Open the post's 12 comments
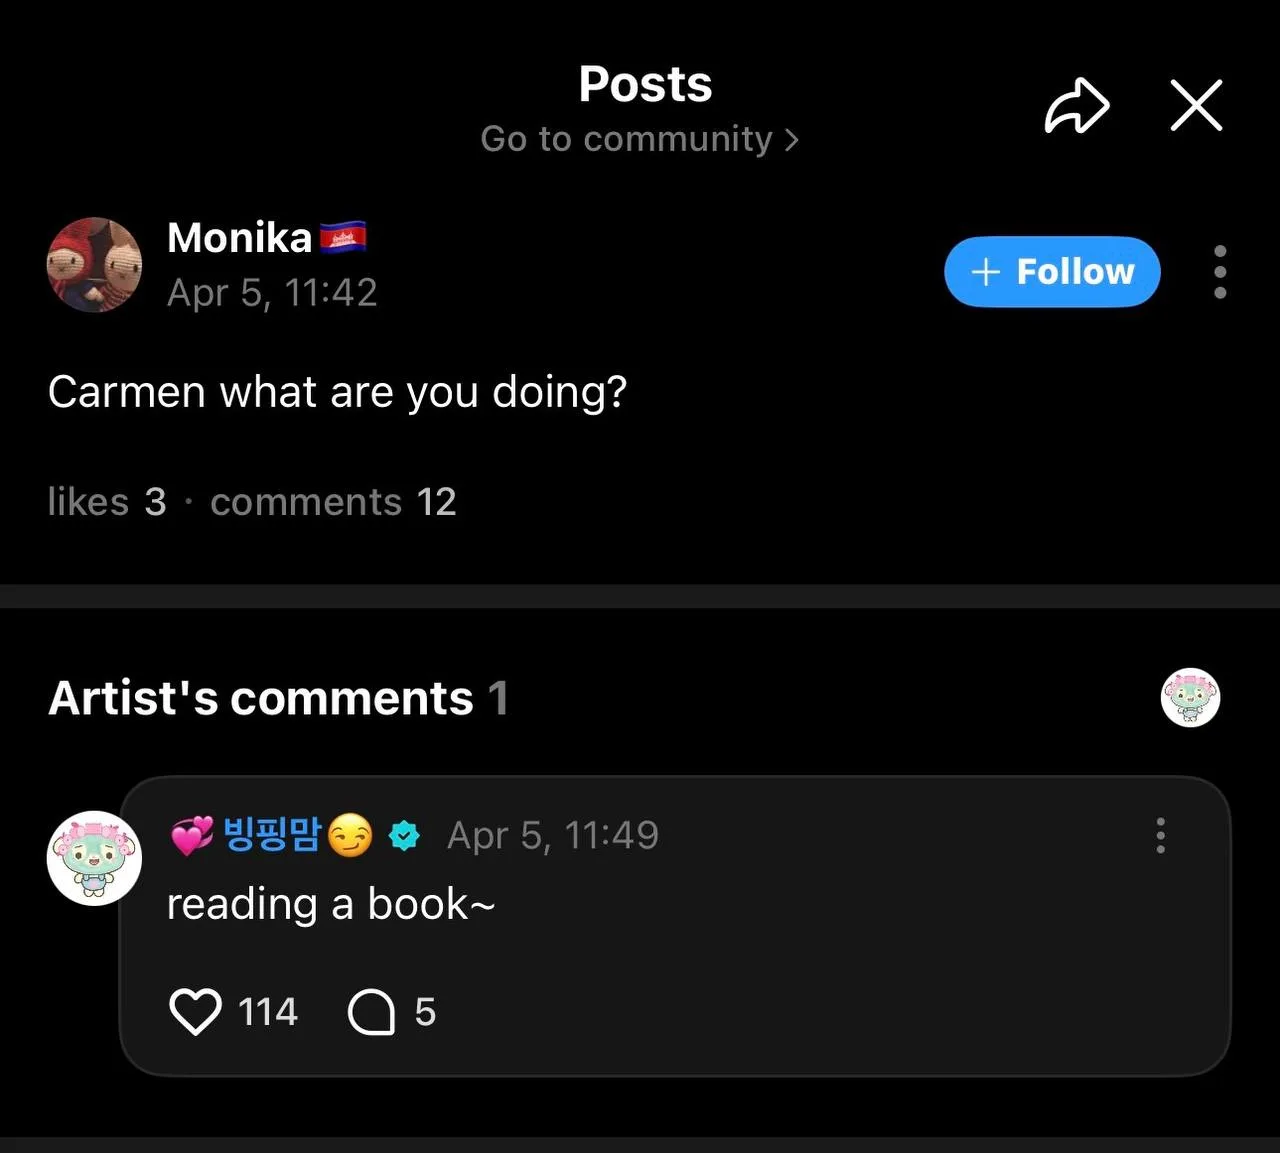This screenshot has width=1280, height=1153. coord(333,502)
